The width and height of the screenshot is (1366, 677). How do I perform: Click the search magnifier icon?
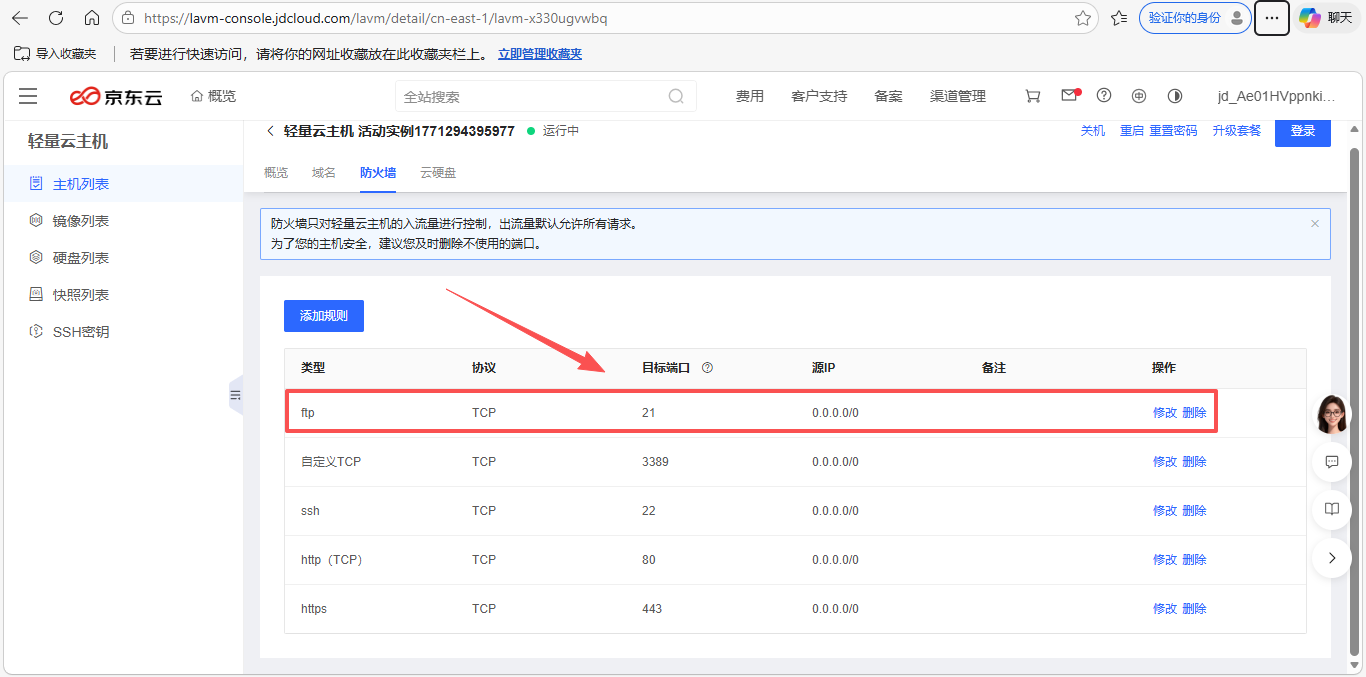[676, 97]
